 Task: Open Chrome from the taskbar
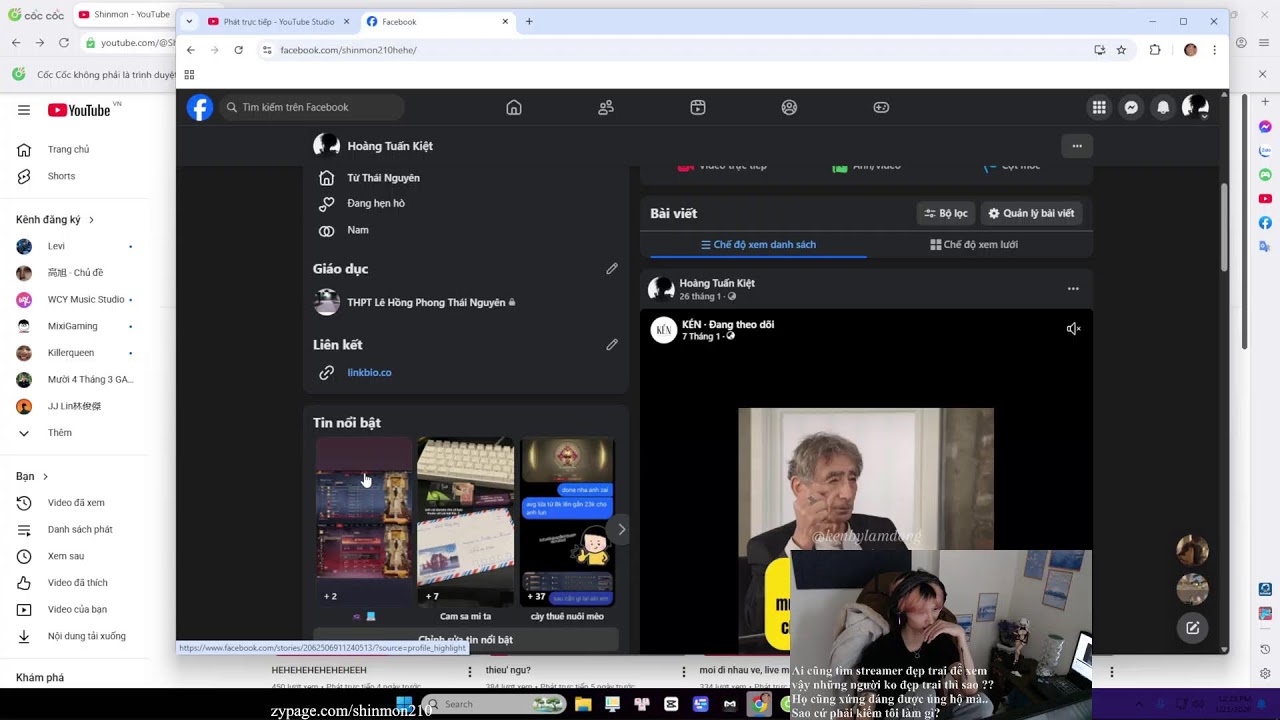[760, 704]
